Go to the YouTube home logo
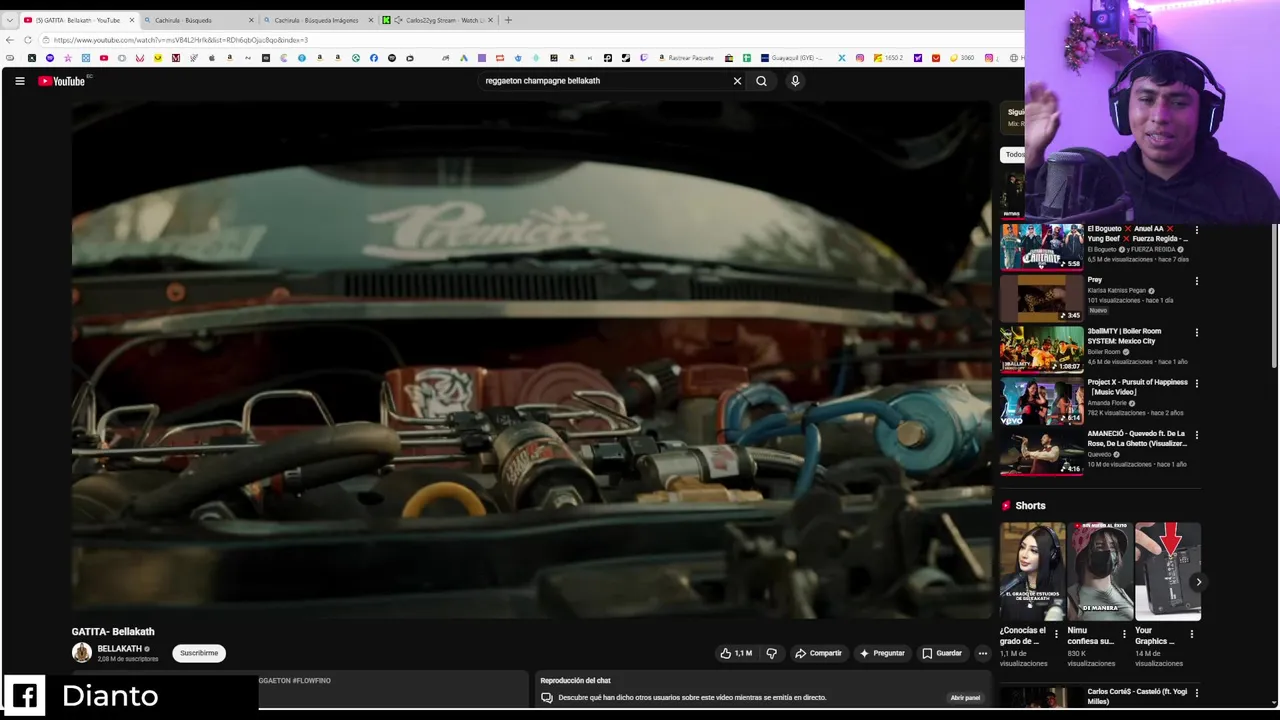1280x720 pixels. point(62,81)
